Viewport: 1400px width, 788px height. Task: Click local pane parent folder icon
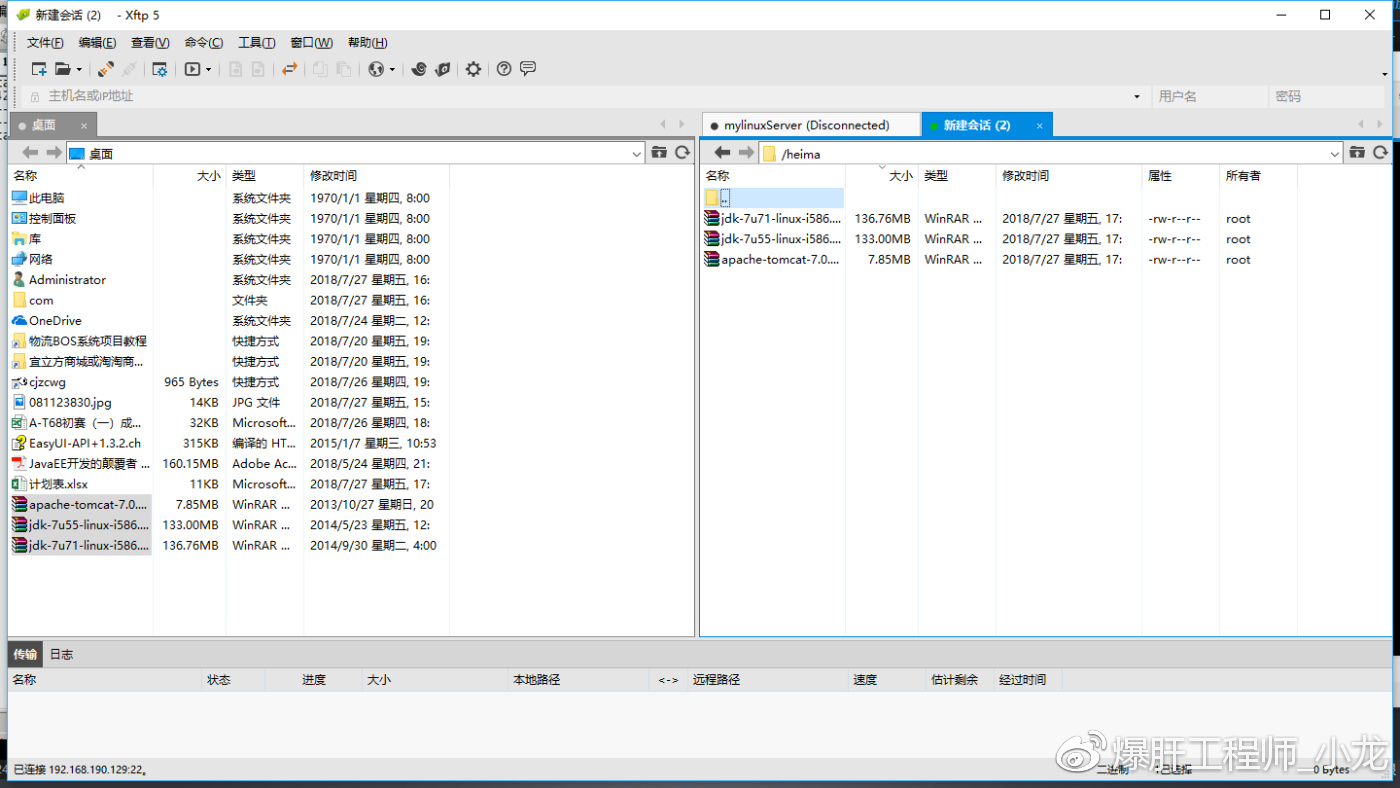(659, 153)
